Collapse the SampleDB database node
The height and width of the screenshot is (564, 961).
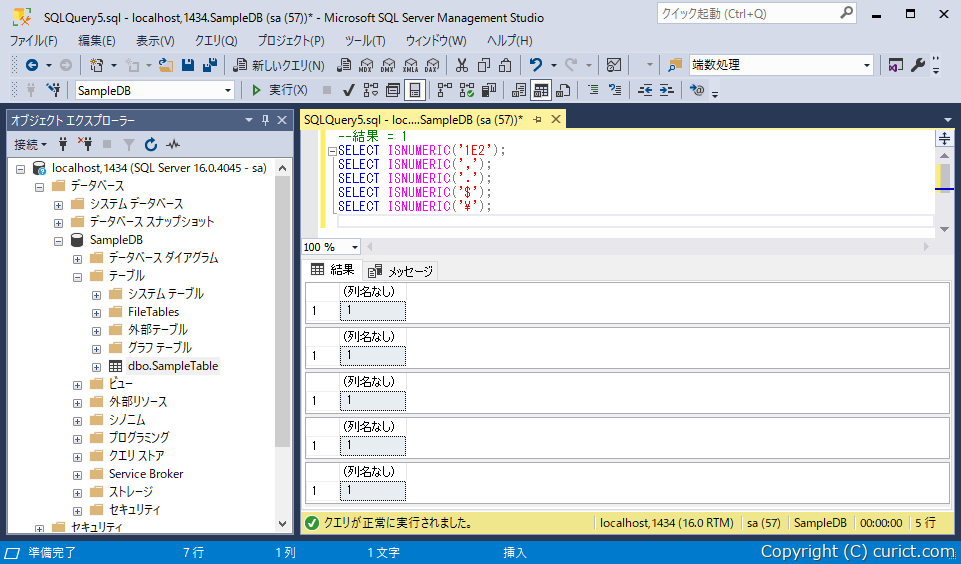(59, 240)
